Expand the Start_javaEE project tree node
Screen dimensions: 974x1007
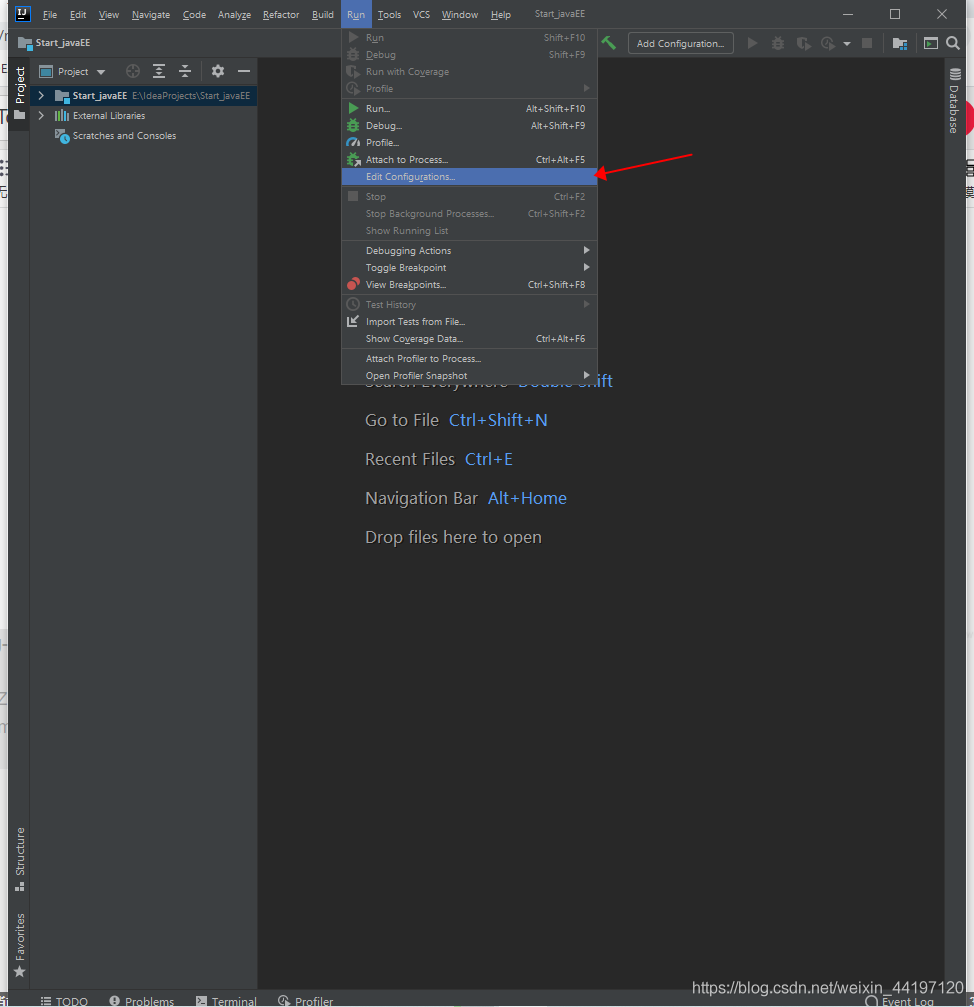click(x=41, y=96)
